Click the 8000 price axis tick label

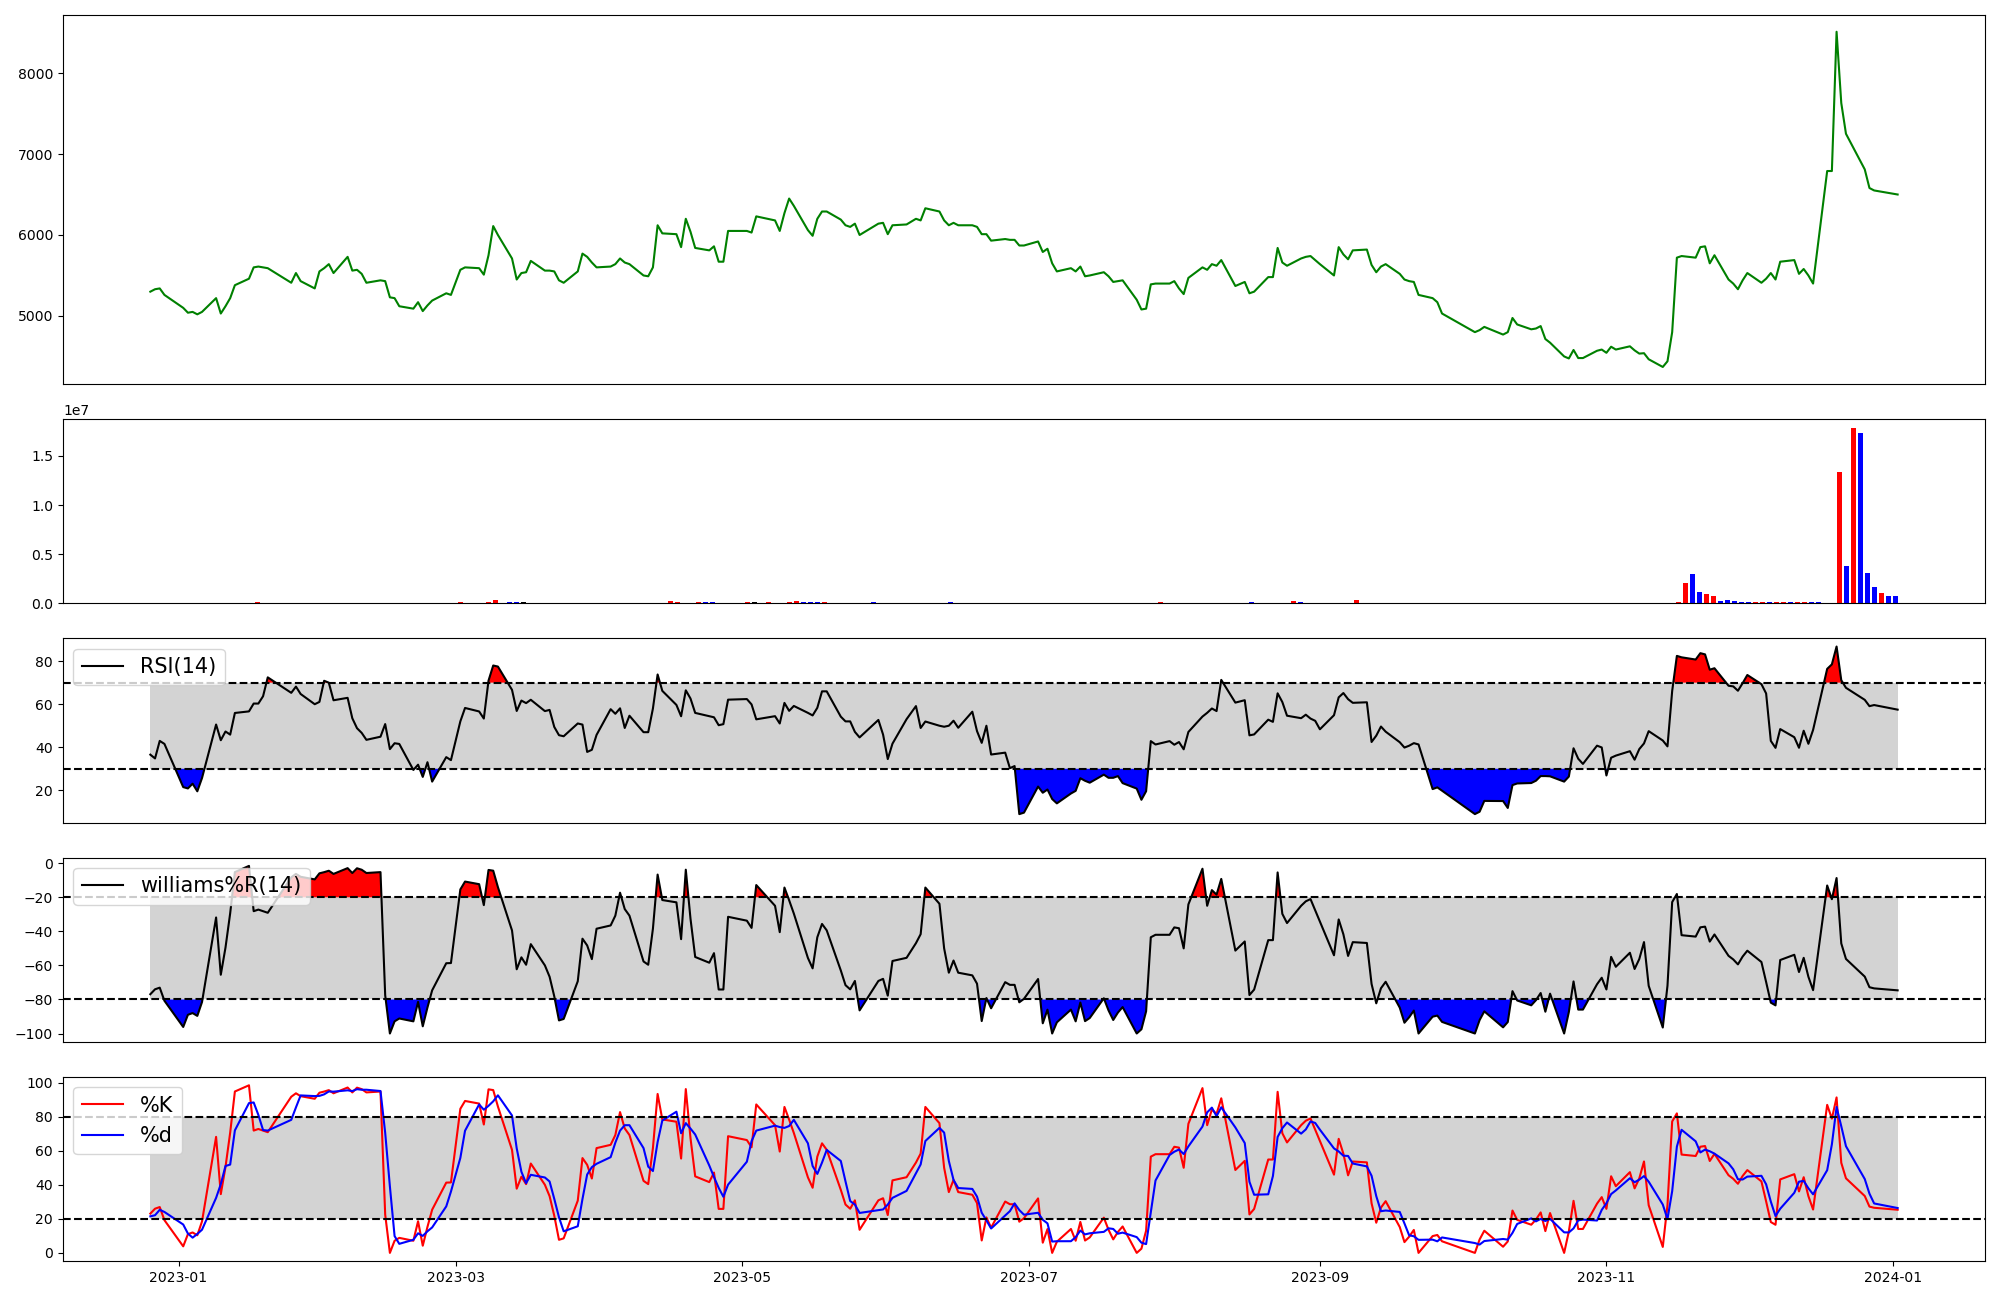click(x=36, y=74)
